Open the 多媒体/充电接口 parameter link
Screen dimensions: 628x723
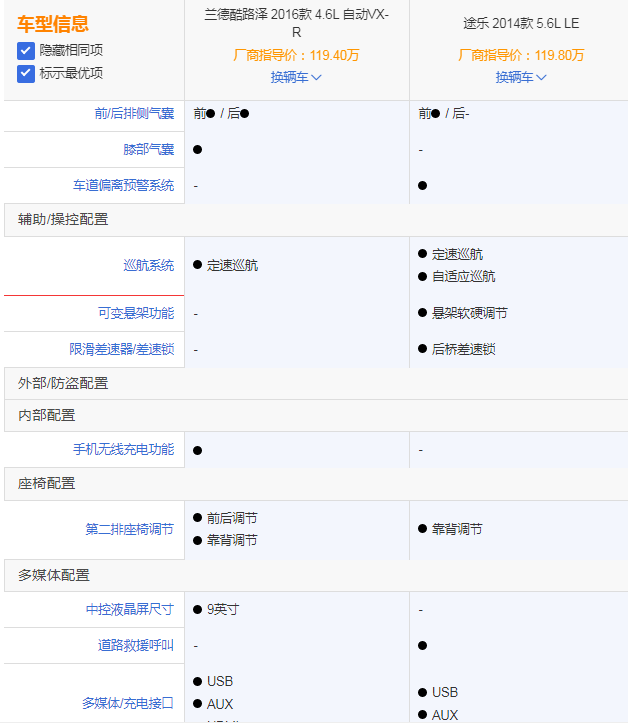(x=128, y=704)
